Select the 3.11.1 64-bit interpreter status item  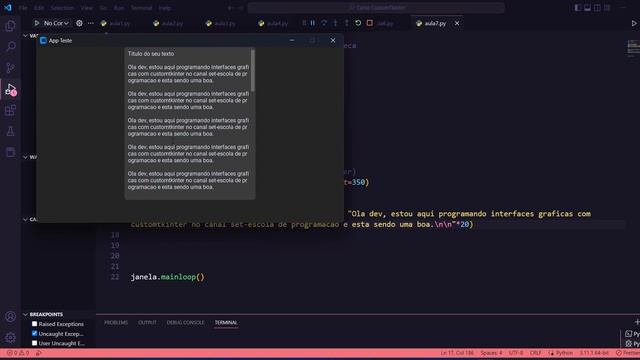(x=594, y=353)
